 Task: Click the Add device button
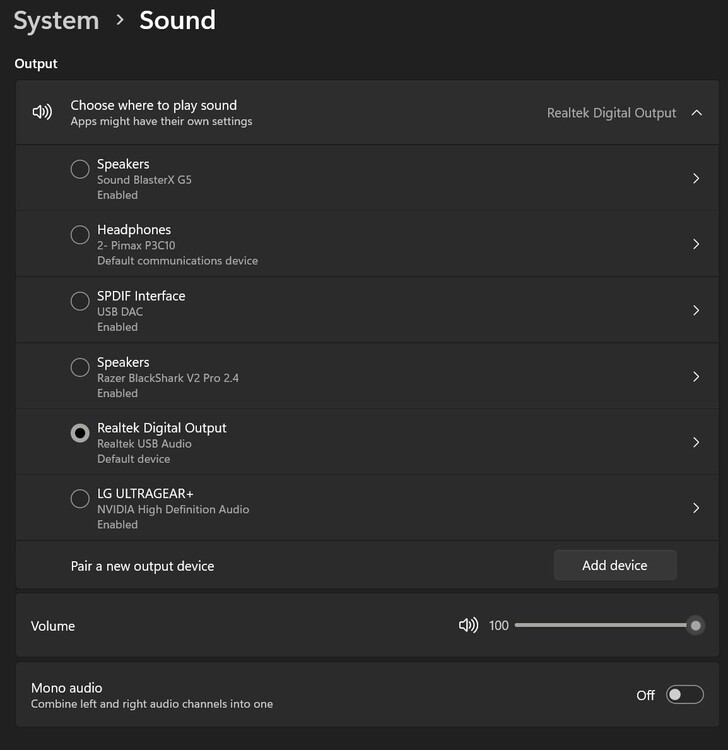615,565
